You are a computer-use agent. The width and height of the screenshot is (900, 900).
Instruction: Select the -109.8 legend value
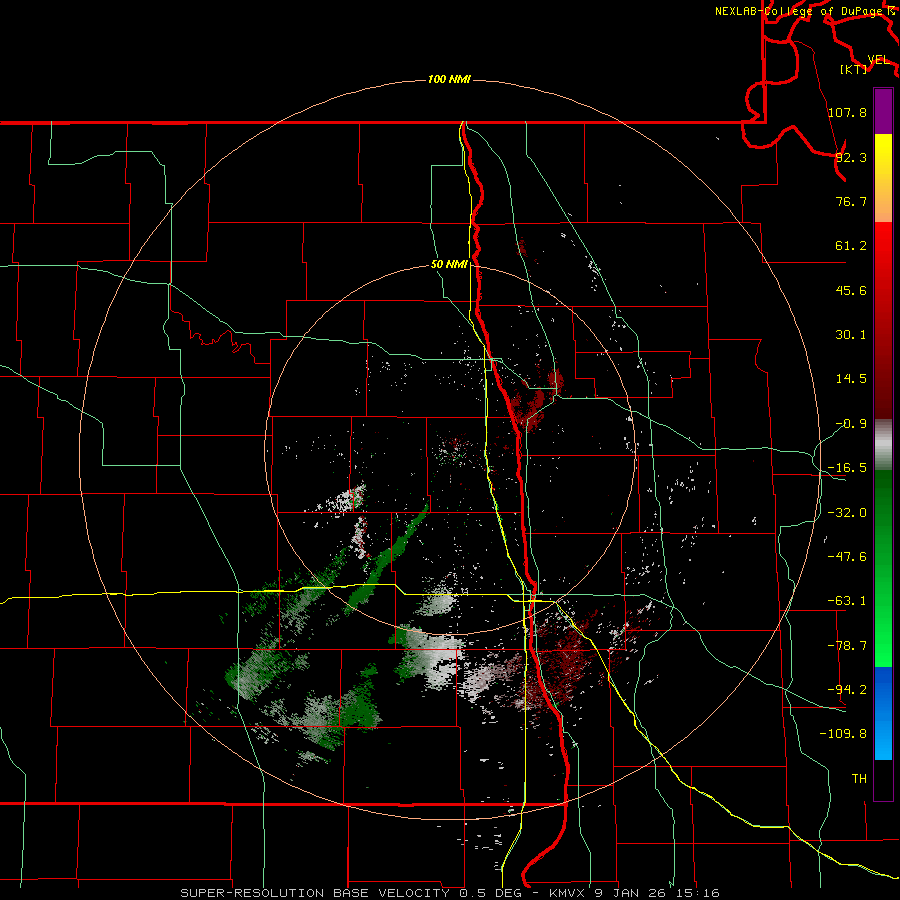click(x=843, y=734)
